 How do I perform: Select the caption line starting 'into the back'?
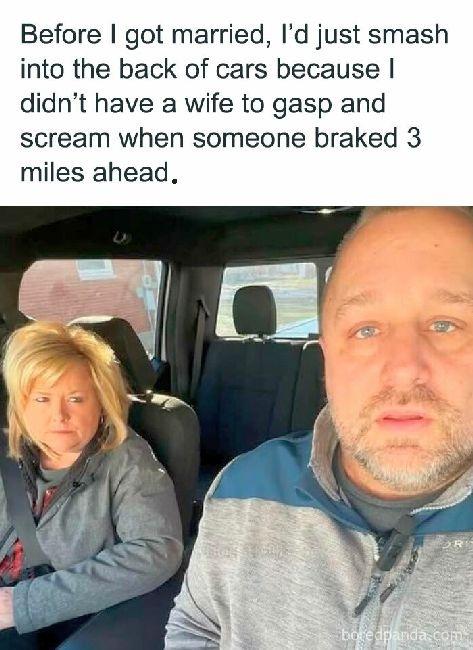207,69
